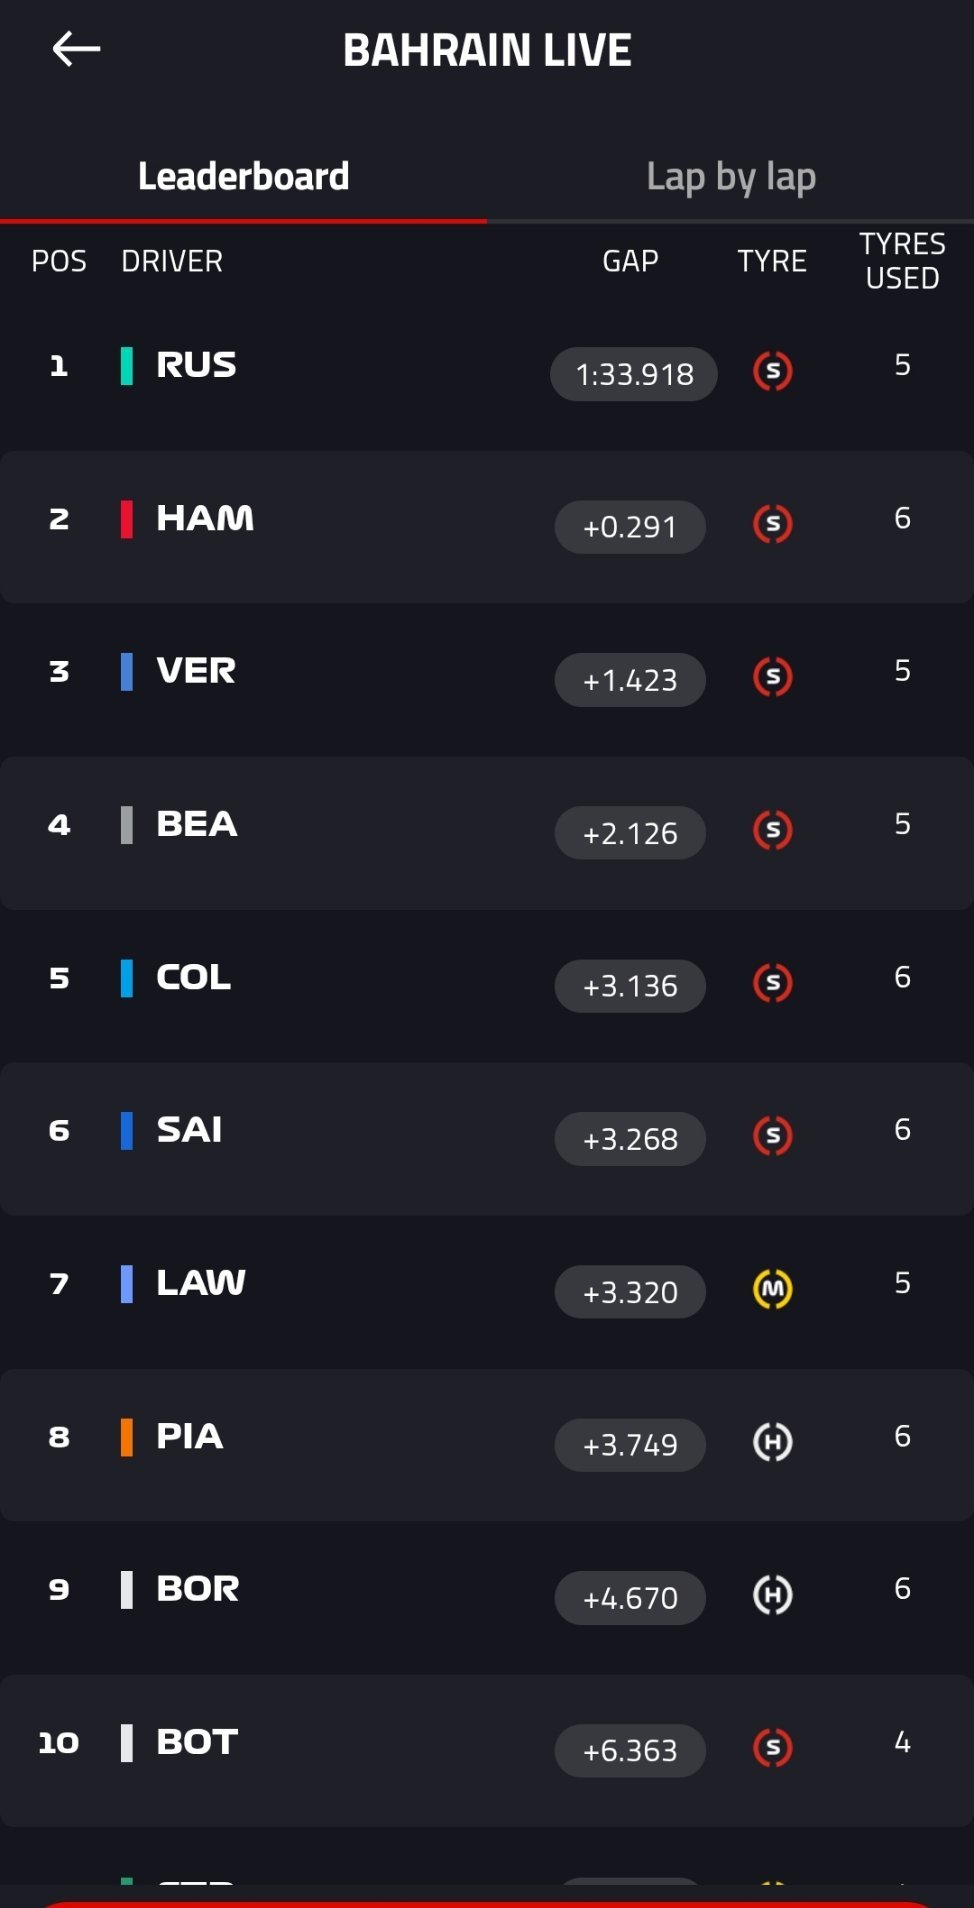
Task: Tap the +2.126 gap for BEA
Action: click(x=630, y=833)
